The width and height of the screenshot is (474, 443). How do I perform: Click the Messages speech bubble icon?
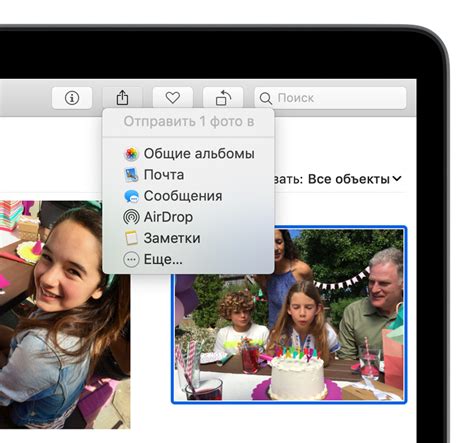click(x=131, y=196)
